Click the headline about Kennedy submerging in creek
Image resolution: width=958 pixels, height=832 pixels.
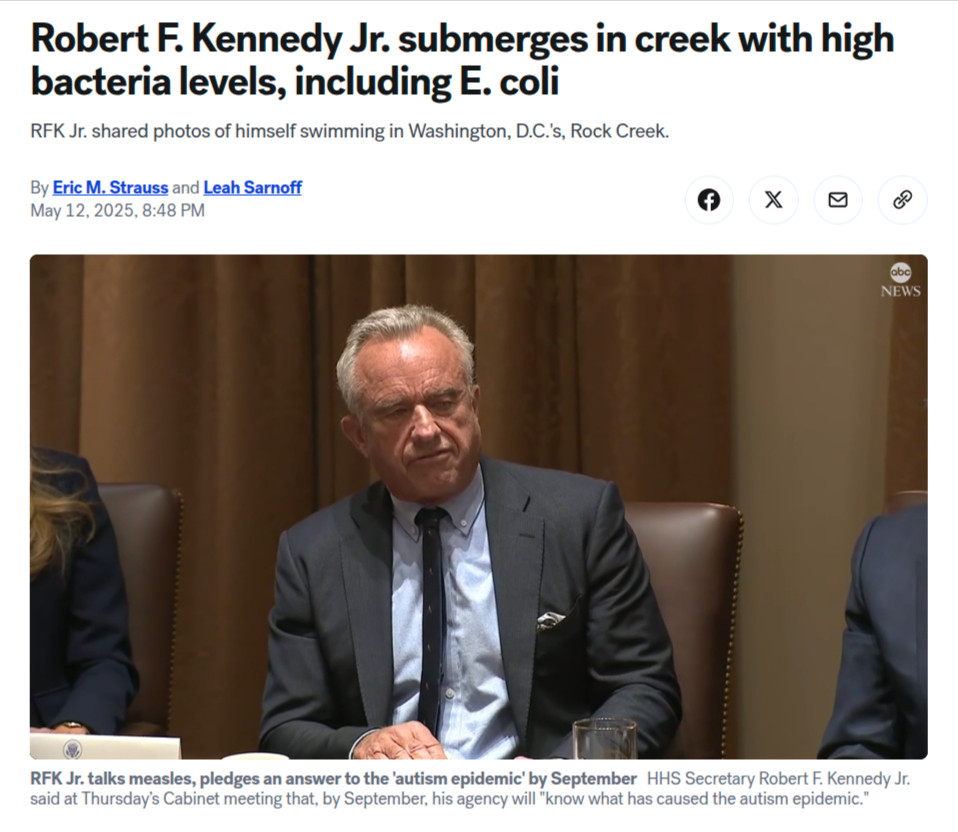coord(463,59)
